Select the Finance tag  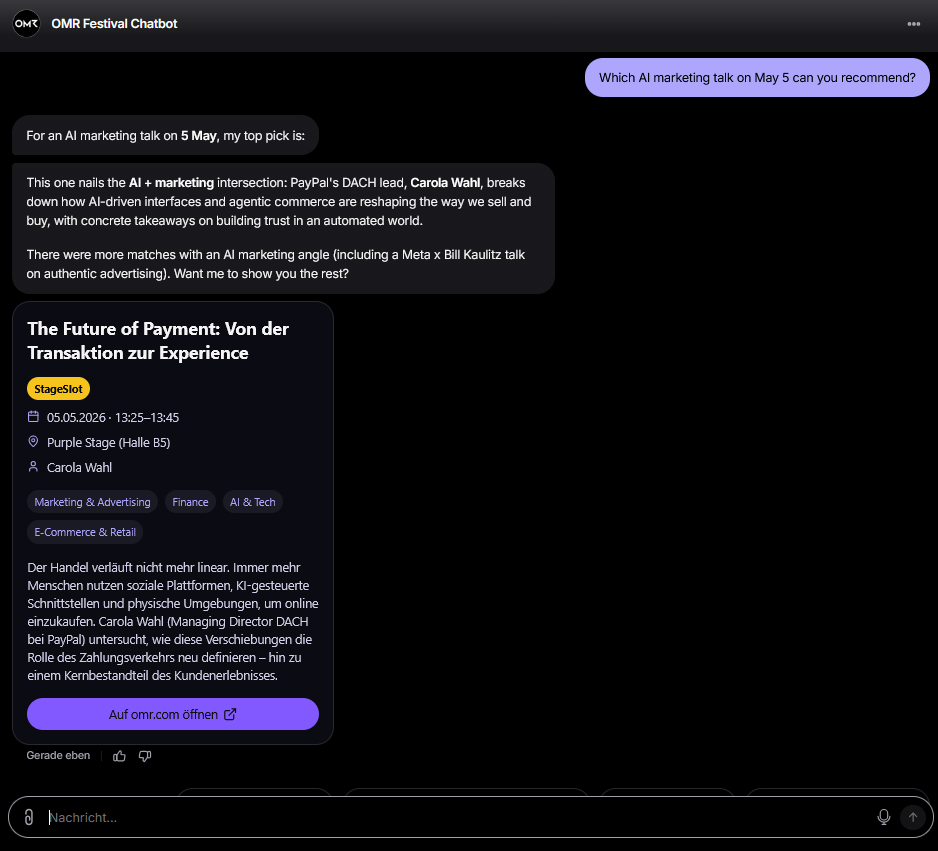click(190, 502)
